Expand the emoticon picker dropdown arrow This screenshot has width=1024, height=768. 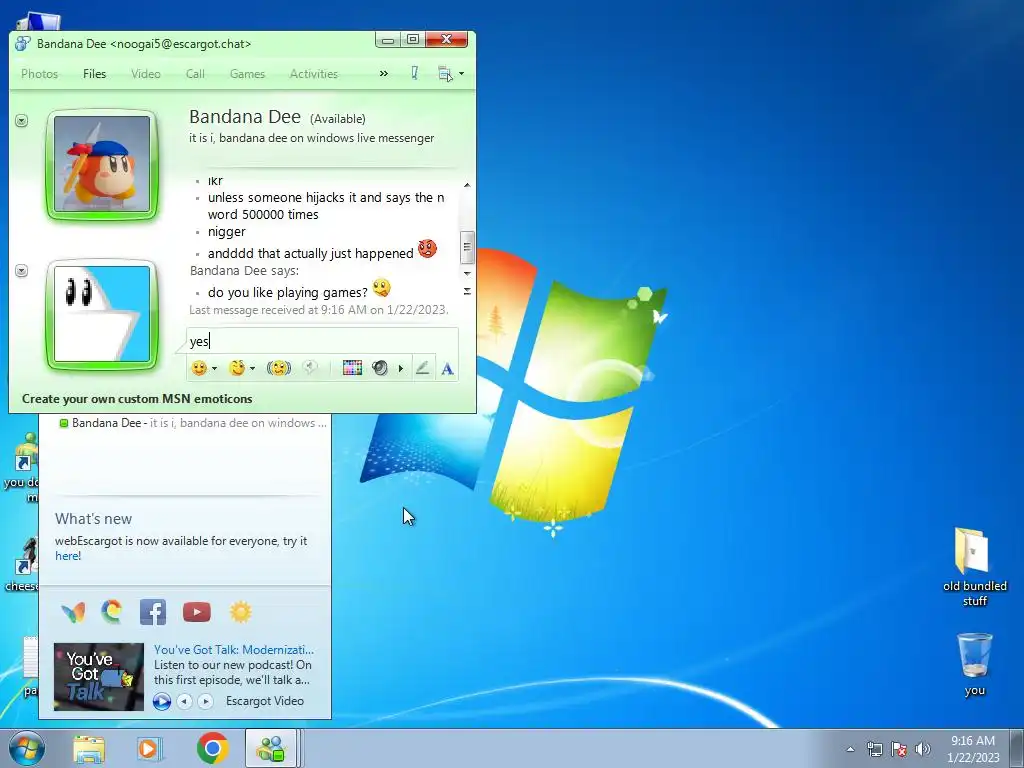tap(214, 368)
